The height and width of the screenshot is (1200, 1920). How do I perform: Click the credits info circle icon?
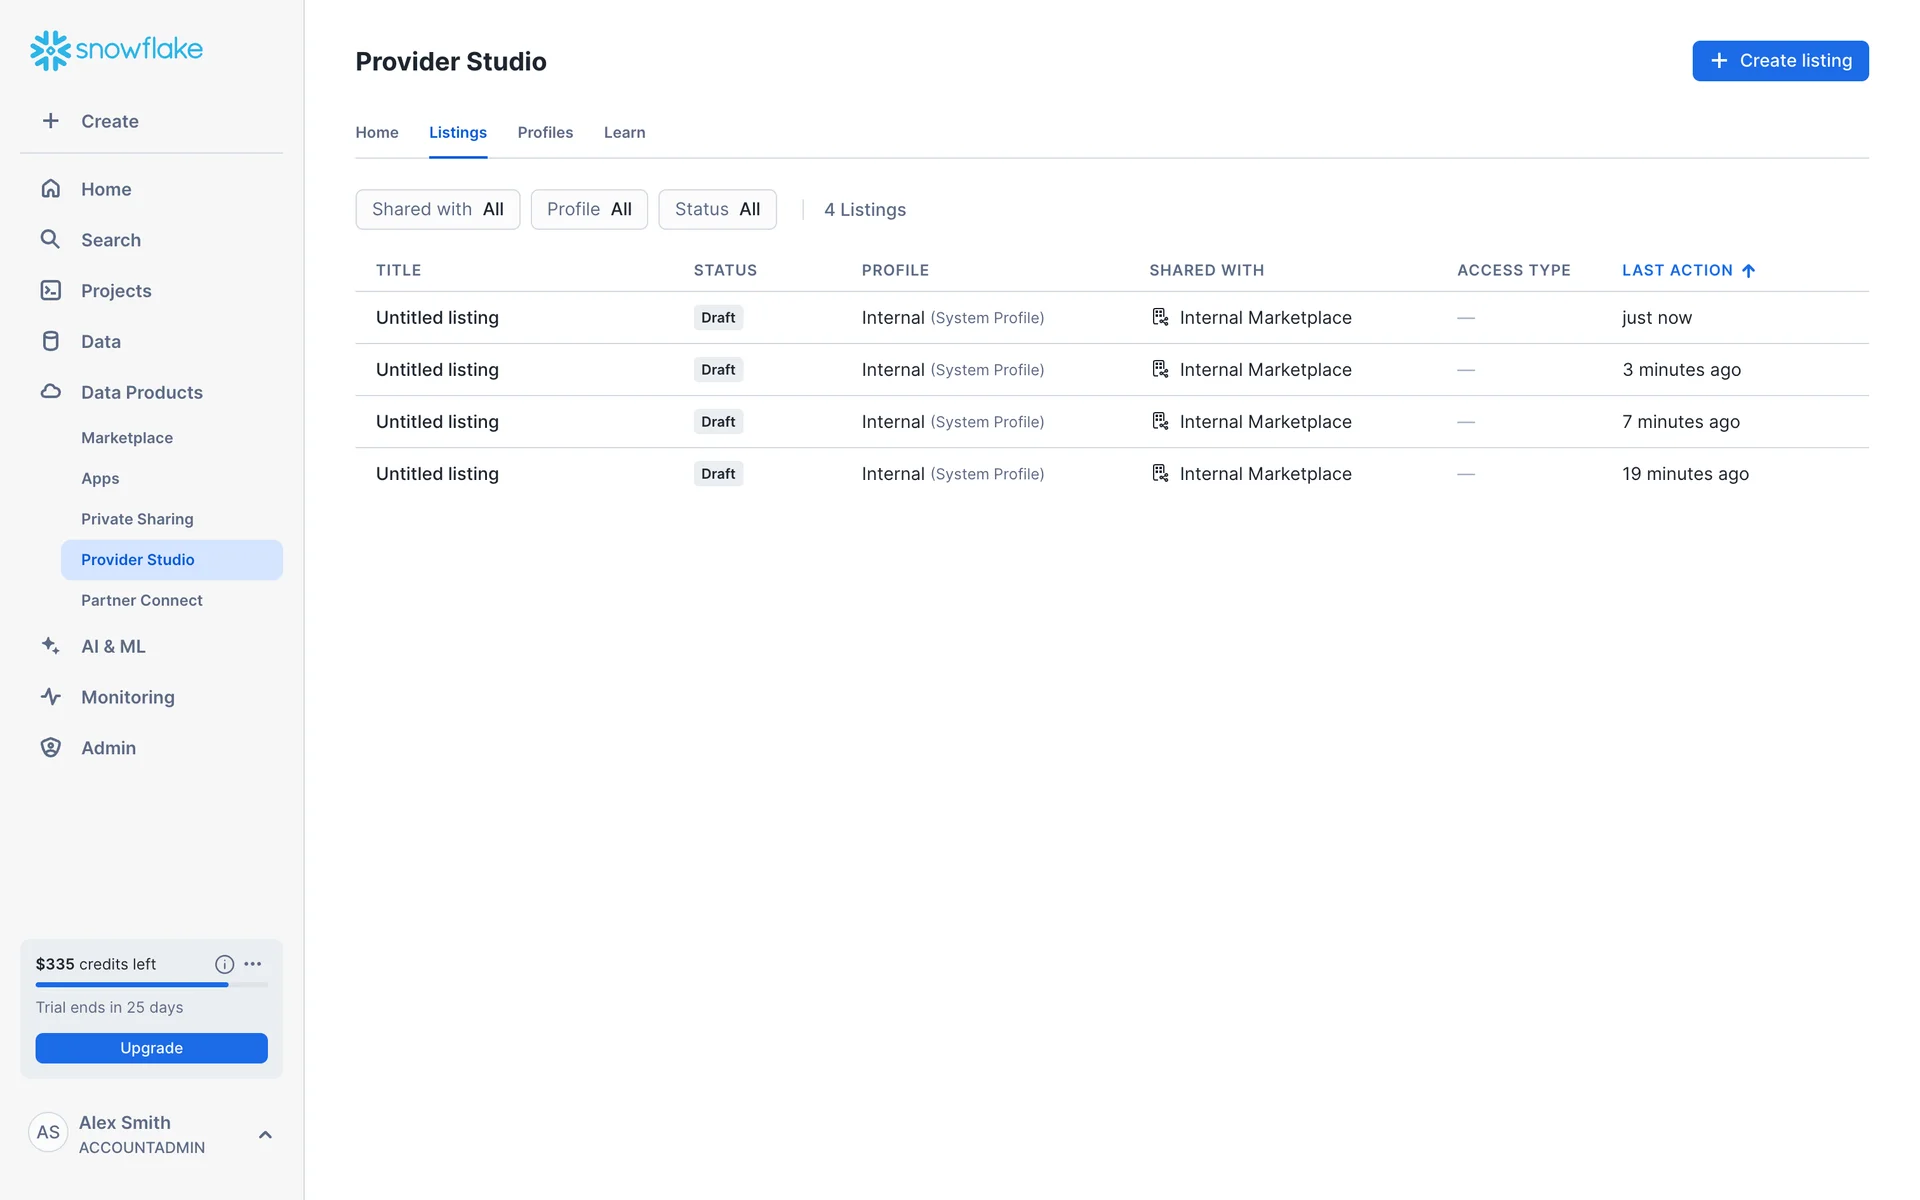tap(224, 964)
